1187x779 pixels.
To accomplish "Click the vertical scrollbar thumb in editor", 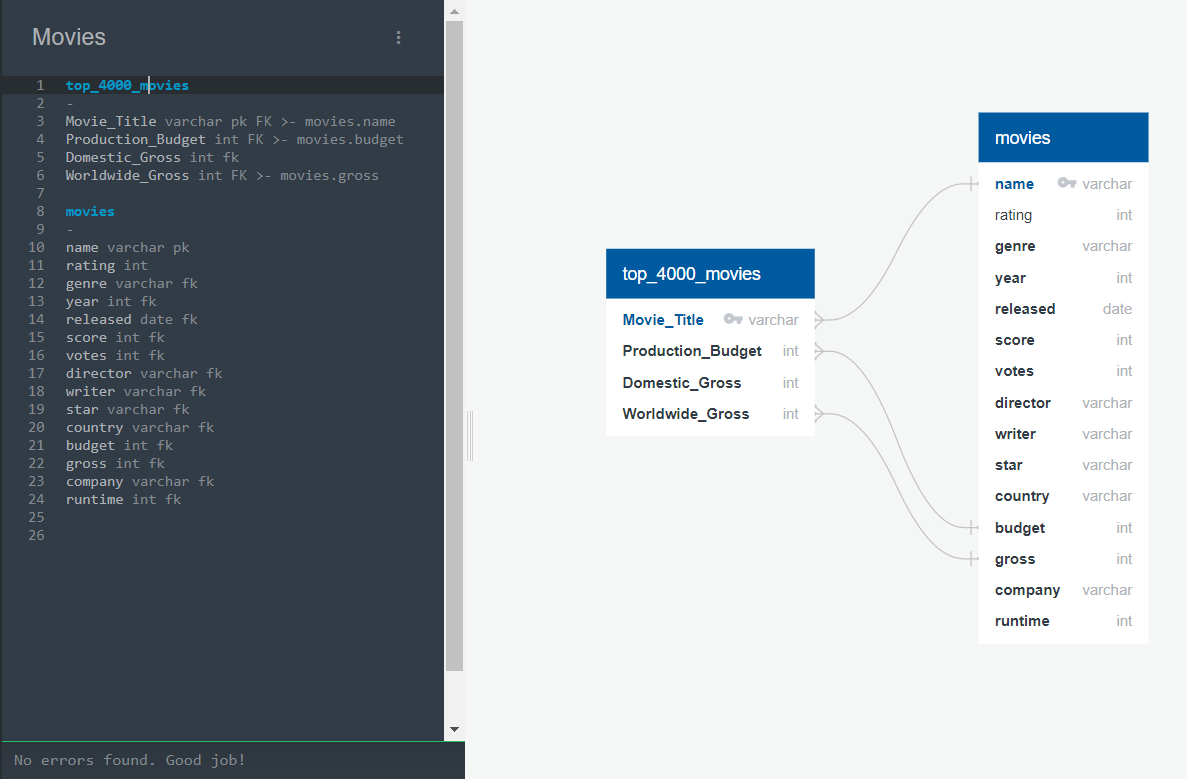I will [454, 346].
